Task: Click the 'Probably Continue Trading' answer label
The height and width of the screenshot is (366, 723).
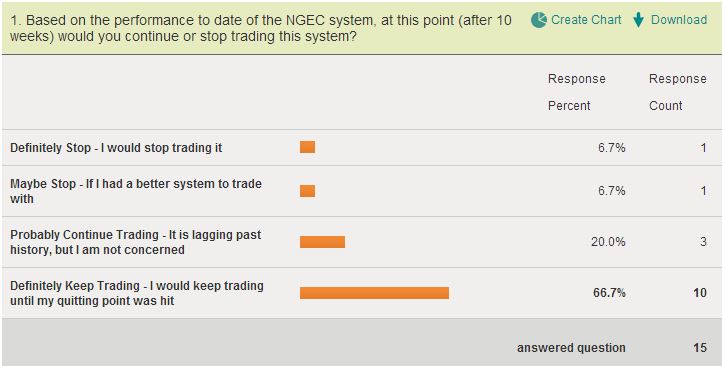Action: 136,242
